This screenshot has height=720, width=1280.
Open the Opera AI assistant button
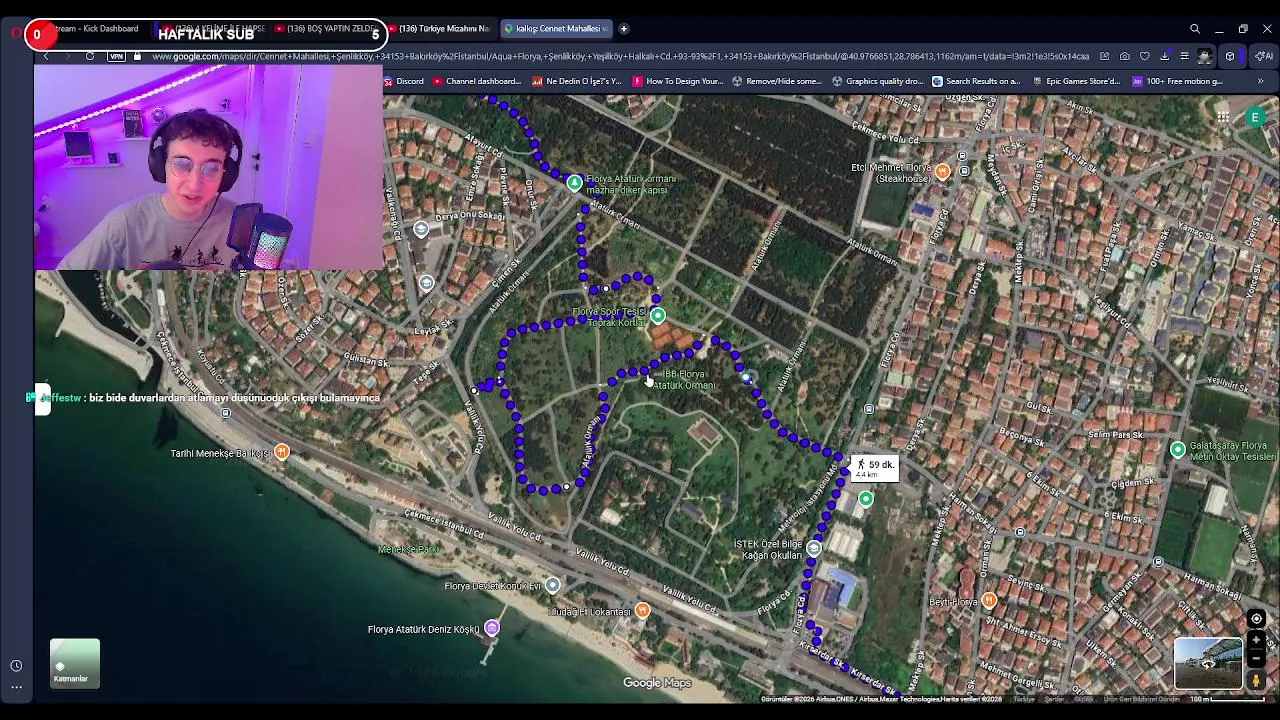[x=1264, y=56]
